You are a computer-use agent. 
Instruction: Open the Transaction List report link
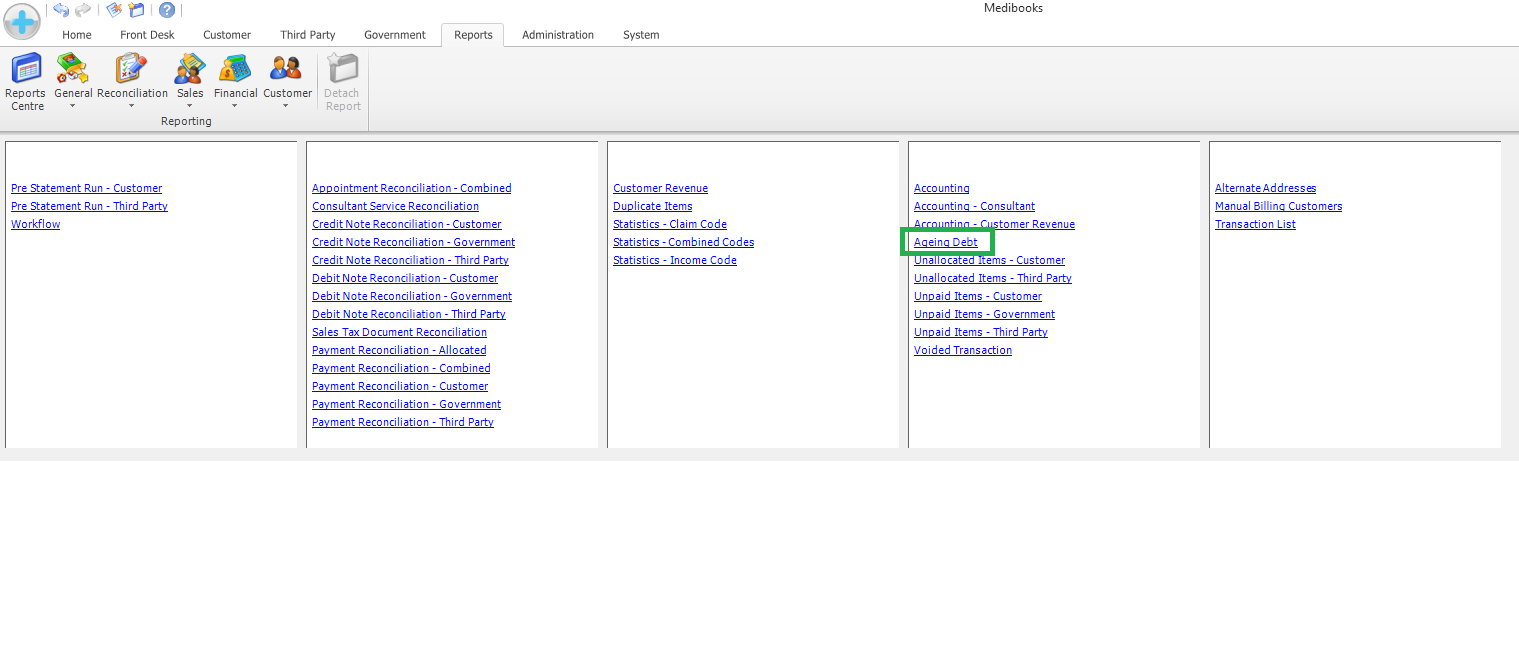pyautogui.click(x=1255, y=225)
